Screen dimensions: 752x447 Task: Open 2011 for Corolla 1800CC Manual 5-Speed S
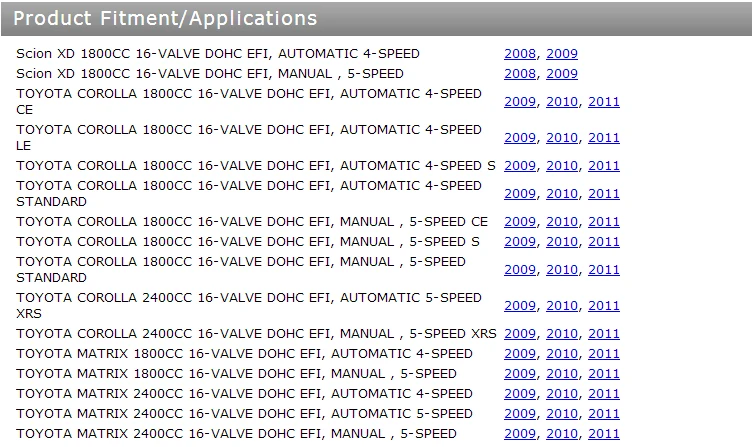point(604,242)
